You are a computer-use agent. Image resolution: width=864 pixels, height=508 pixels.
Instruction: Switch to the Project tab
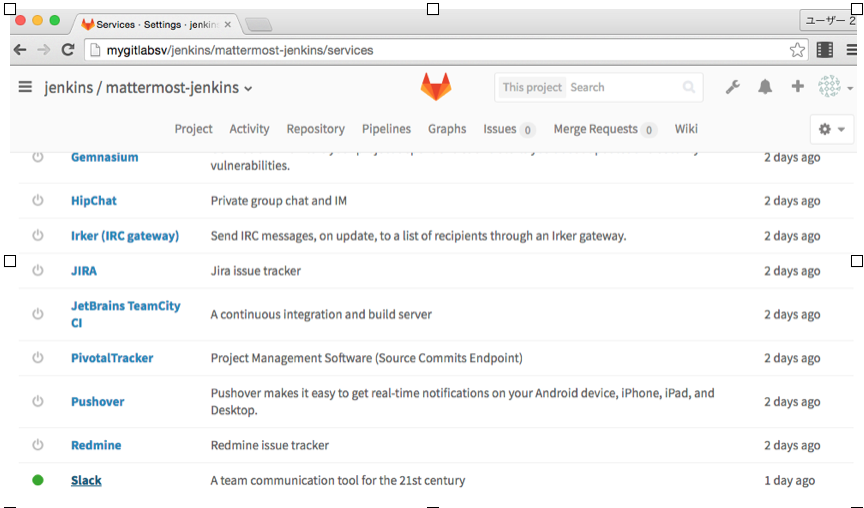pyautogui.click(x=193, y=129)
